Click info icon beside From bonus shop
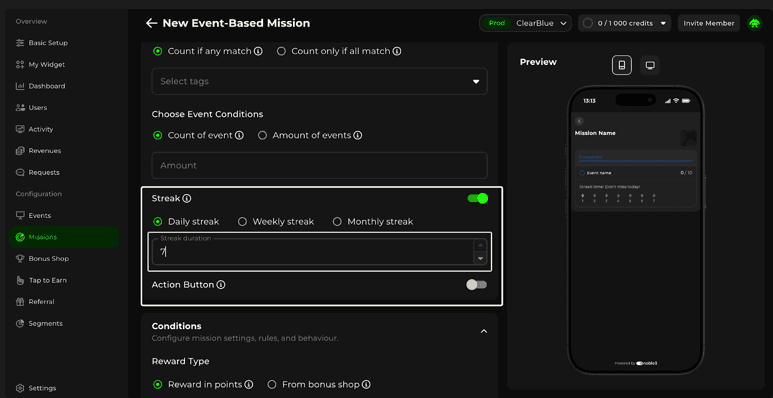The height and width of the screenshot is (398, 773). point(366,385)
